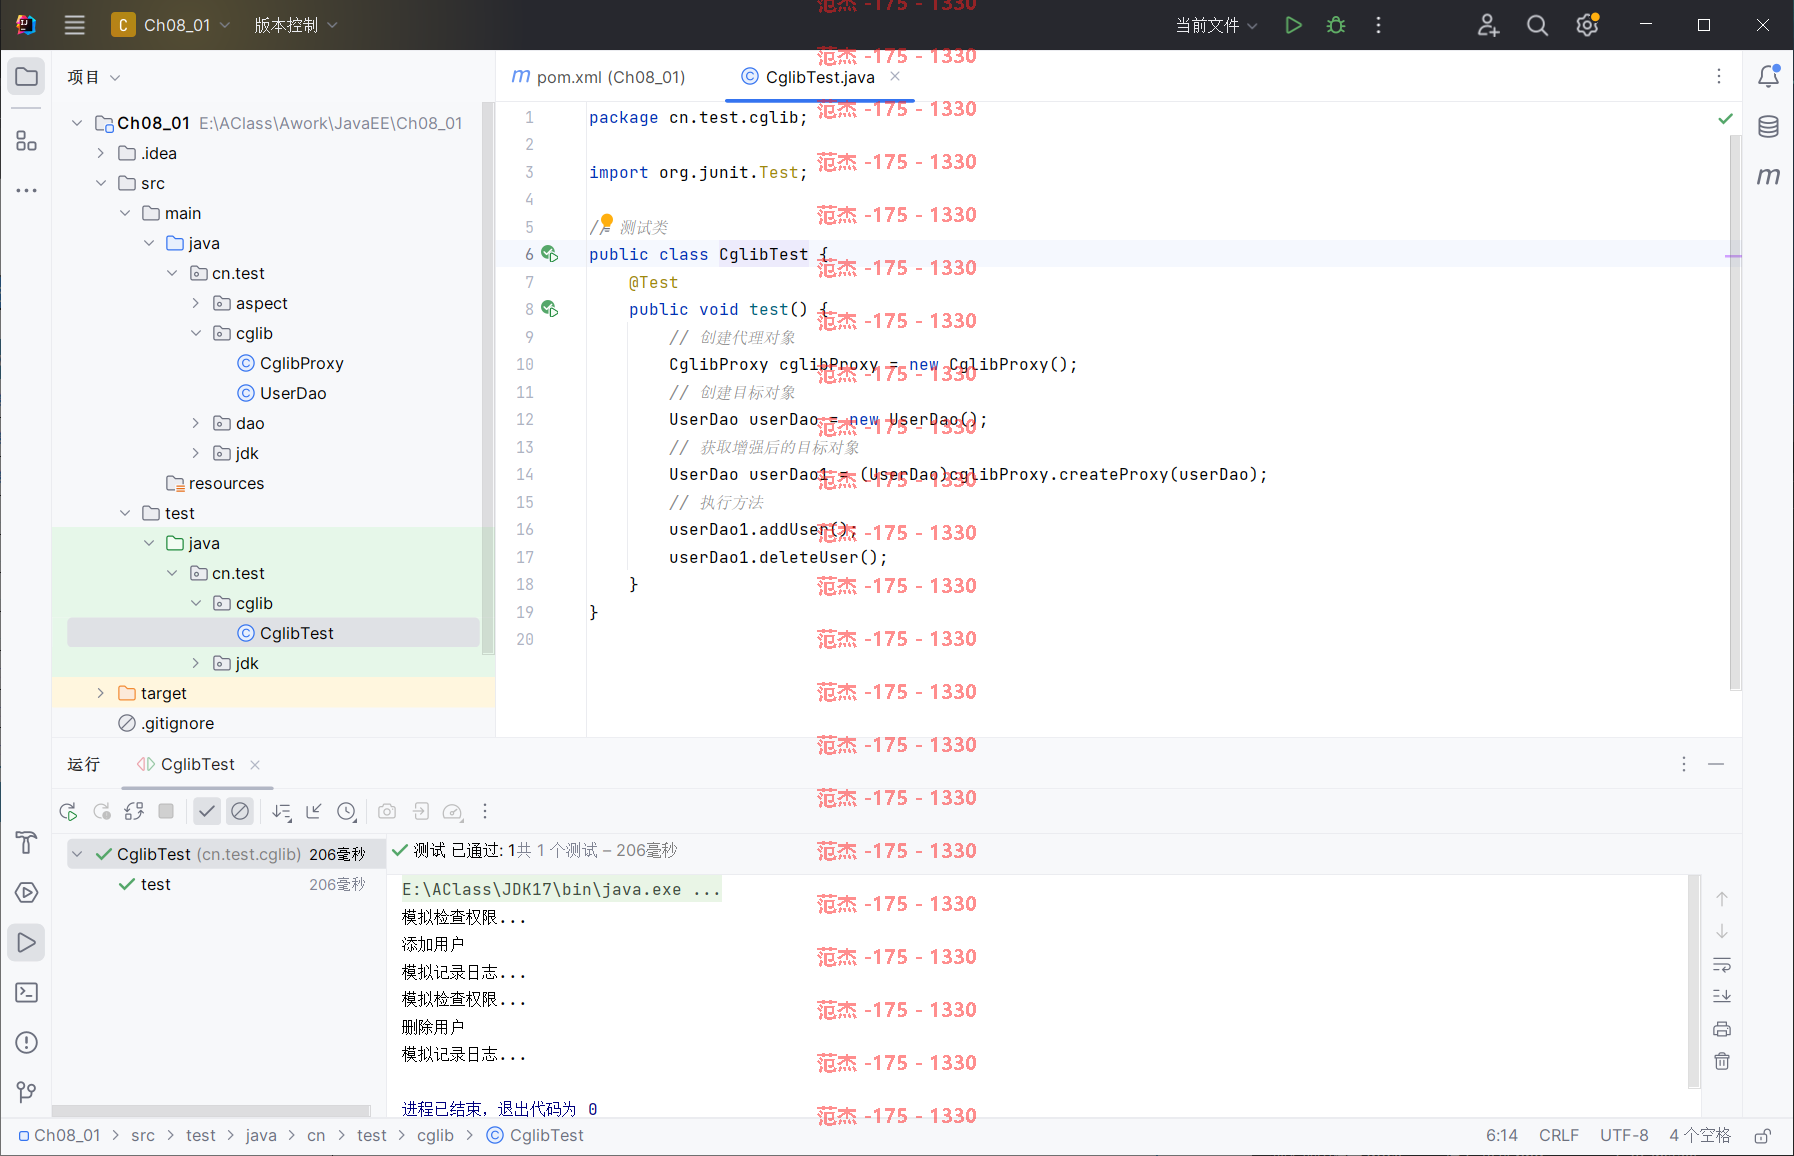This screenshot has height=1156, width=1794.
Task: Open the Maven tool window
Action: [x=1768, y=177]
